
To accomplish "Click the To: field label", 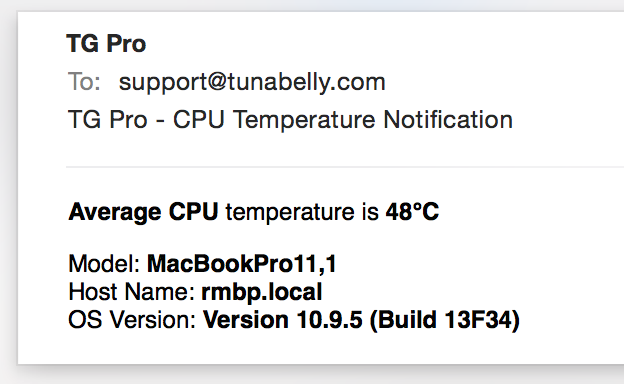I will pyautogui.click(x=84, y=82).
